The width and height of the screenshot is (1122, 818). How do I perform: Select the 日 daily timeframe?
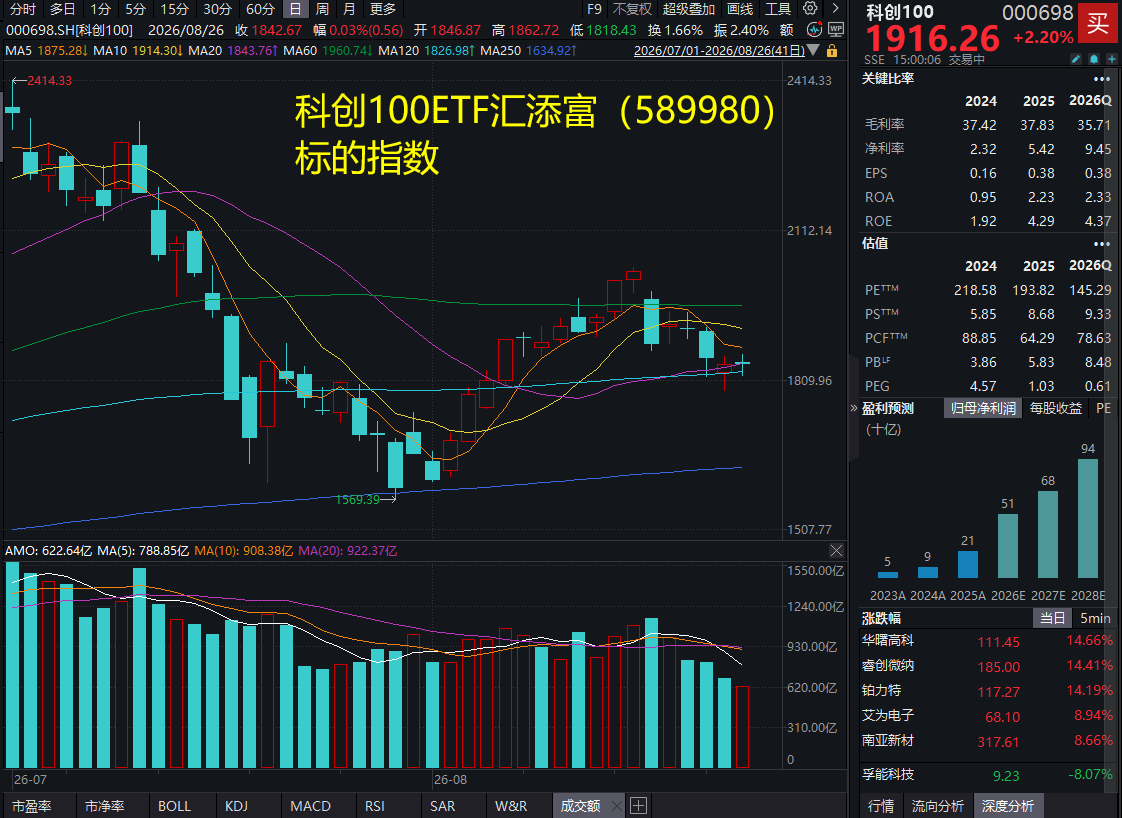tap(295, 9)
